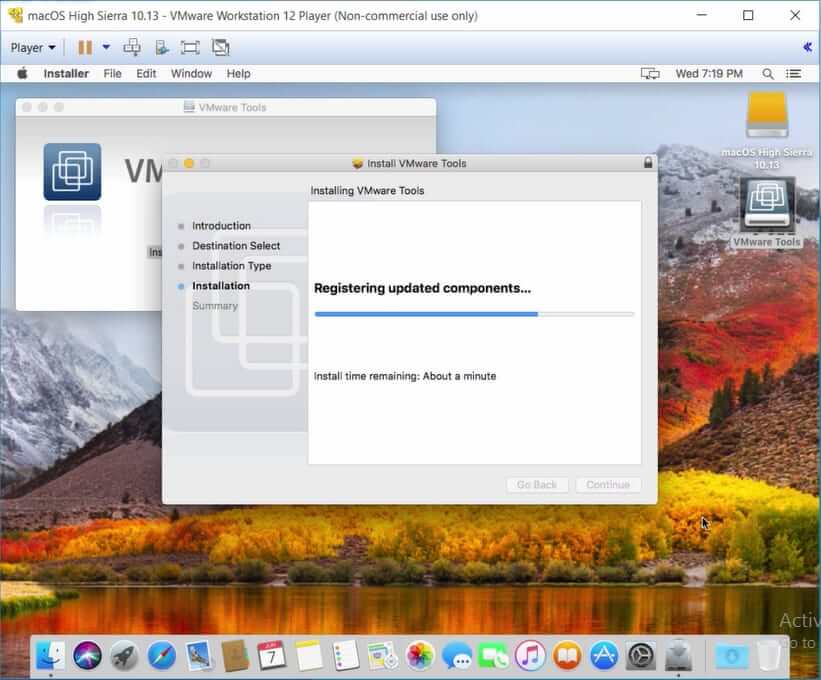Open Mail from the dock
821x680 pixels.
click(x=198, y=655)
